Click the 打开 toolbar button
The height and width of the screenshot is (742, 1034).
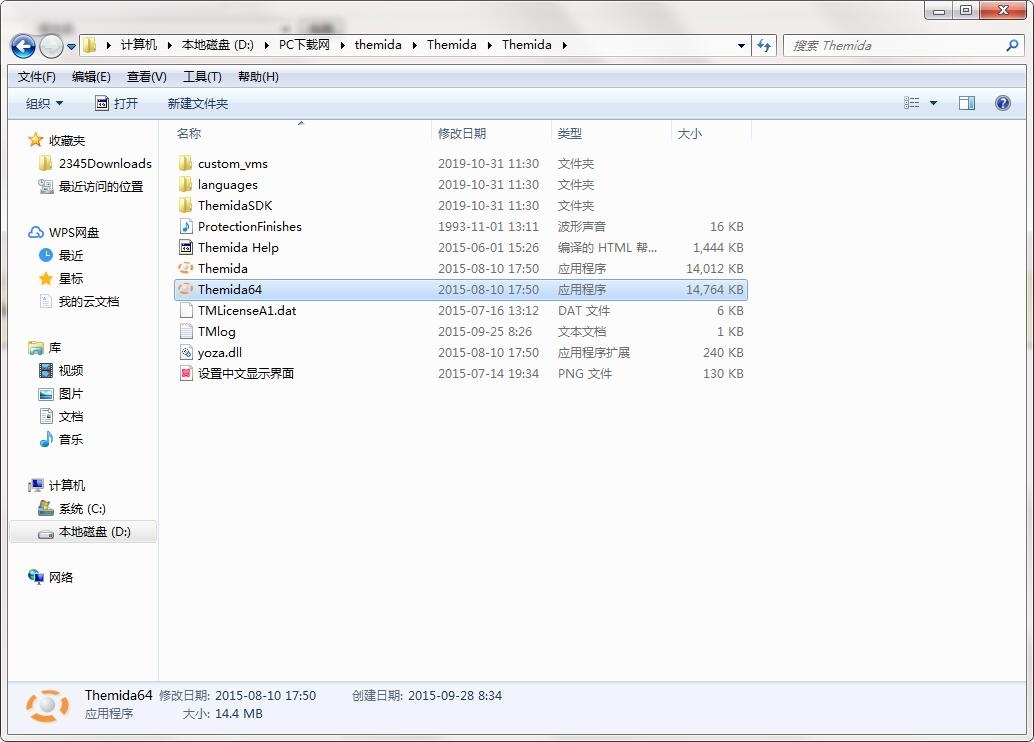117,104
